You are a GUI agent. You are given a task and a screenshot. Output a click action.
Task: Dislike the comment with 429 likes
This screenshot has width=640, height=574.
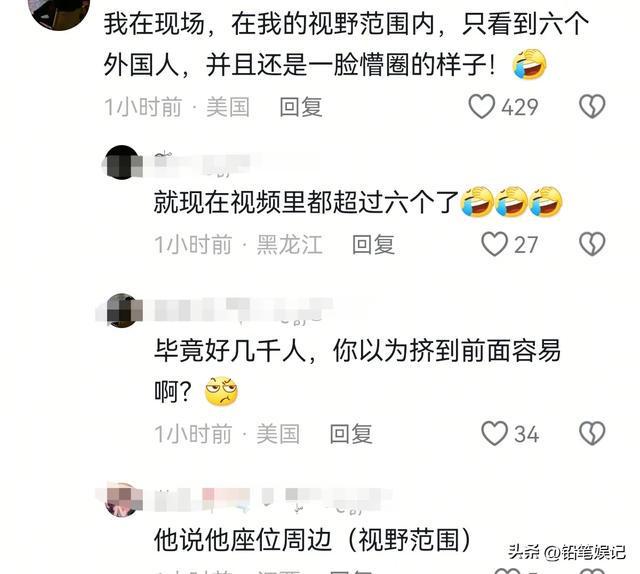(592, 107)
